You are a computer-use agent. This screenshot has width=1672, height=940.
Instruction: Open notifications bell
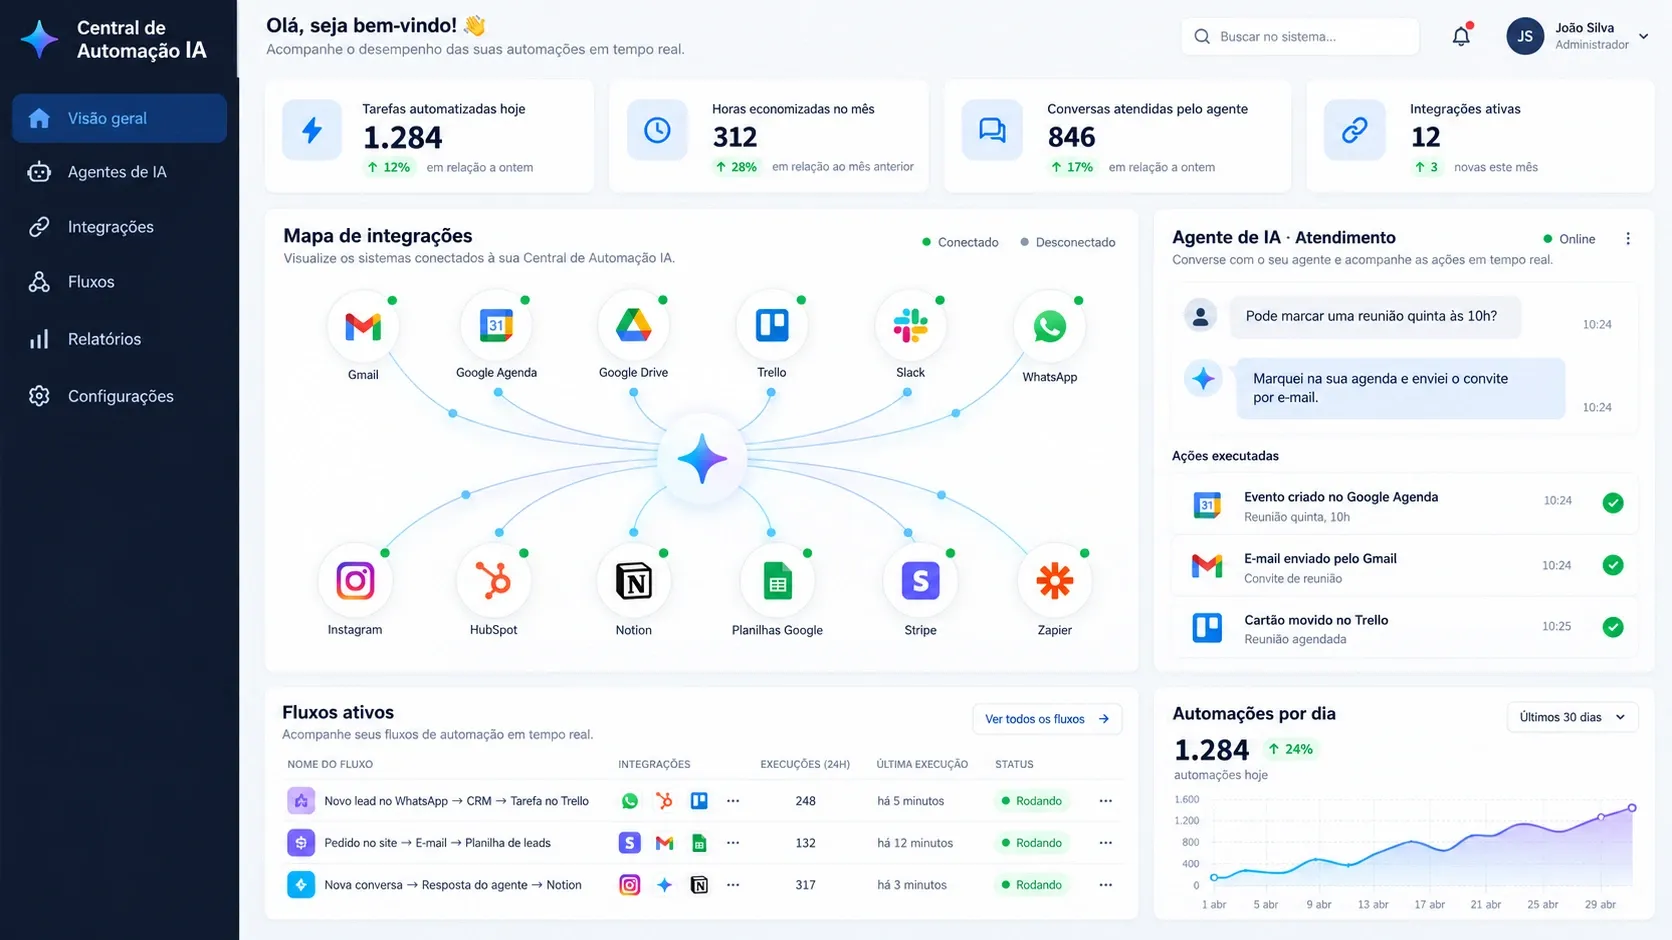tap(1461, 36)
